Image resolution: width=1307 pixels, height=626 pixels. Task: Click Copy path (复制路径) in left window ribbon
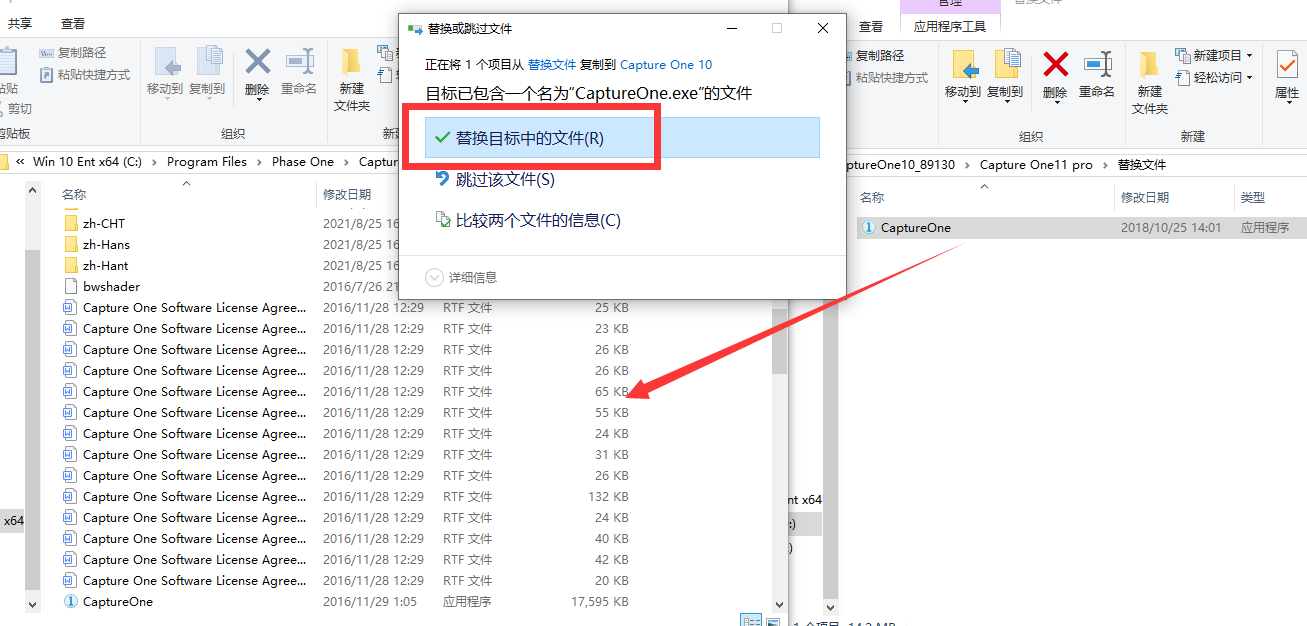click(73, 53)
